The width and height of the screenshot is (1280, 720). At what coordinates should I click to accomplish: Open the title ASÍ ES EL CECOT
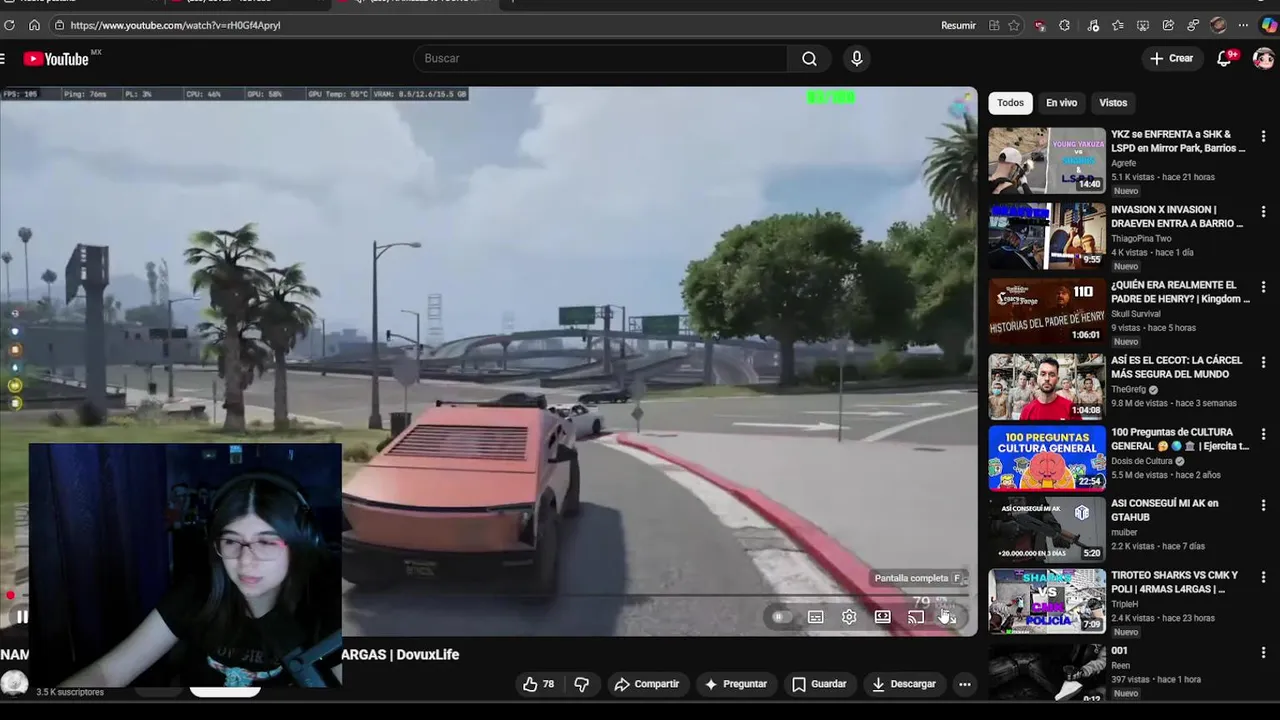click(x=1177, y=367)
